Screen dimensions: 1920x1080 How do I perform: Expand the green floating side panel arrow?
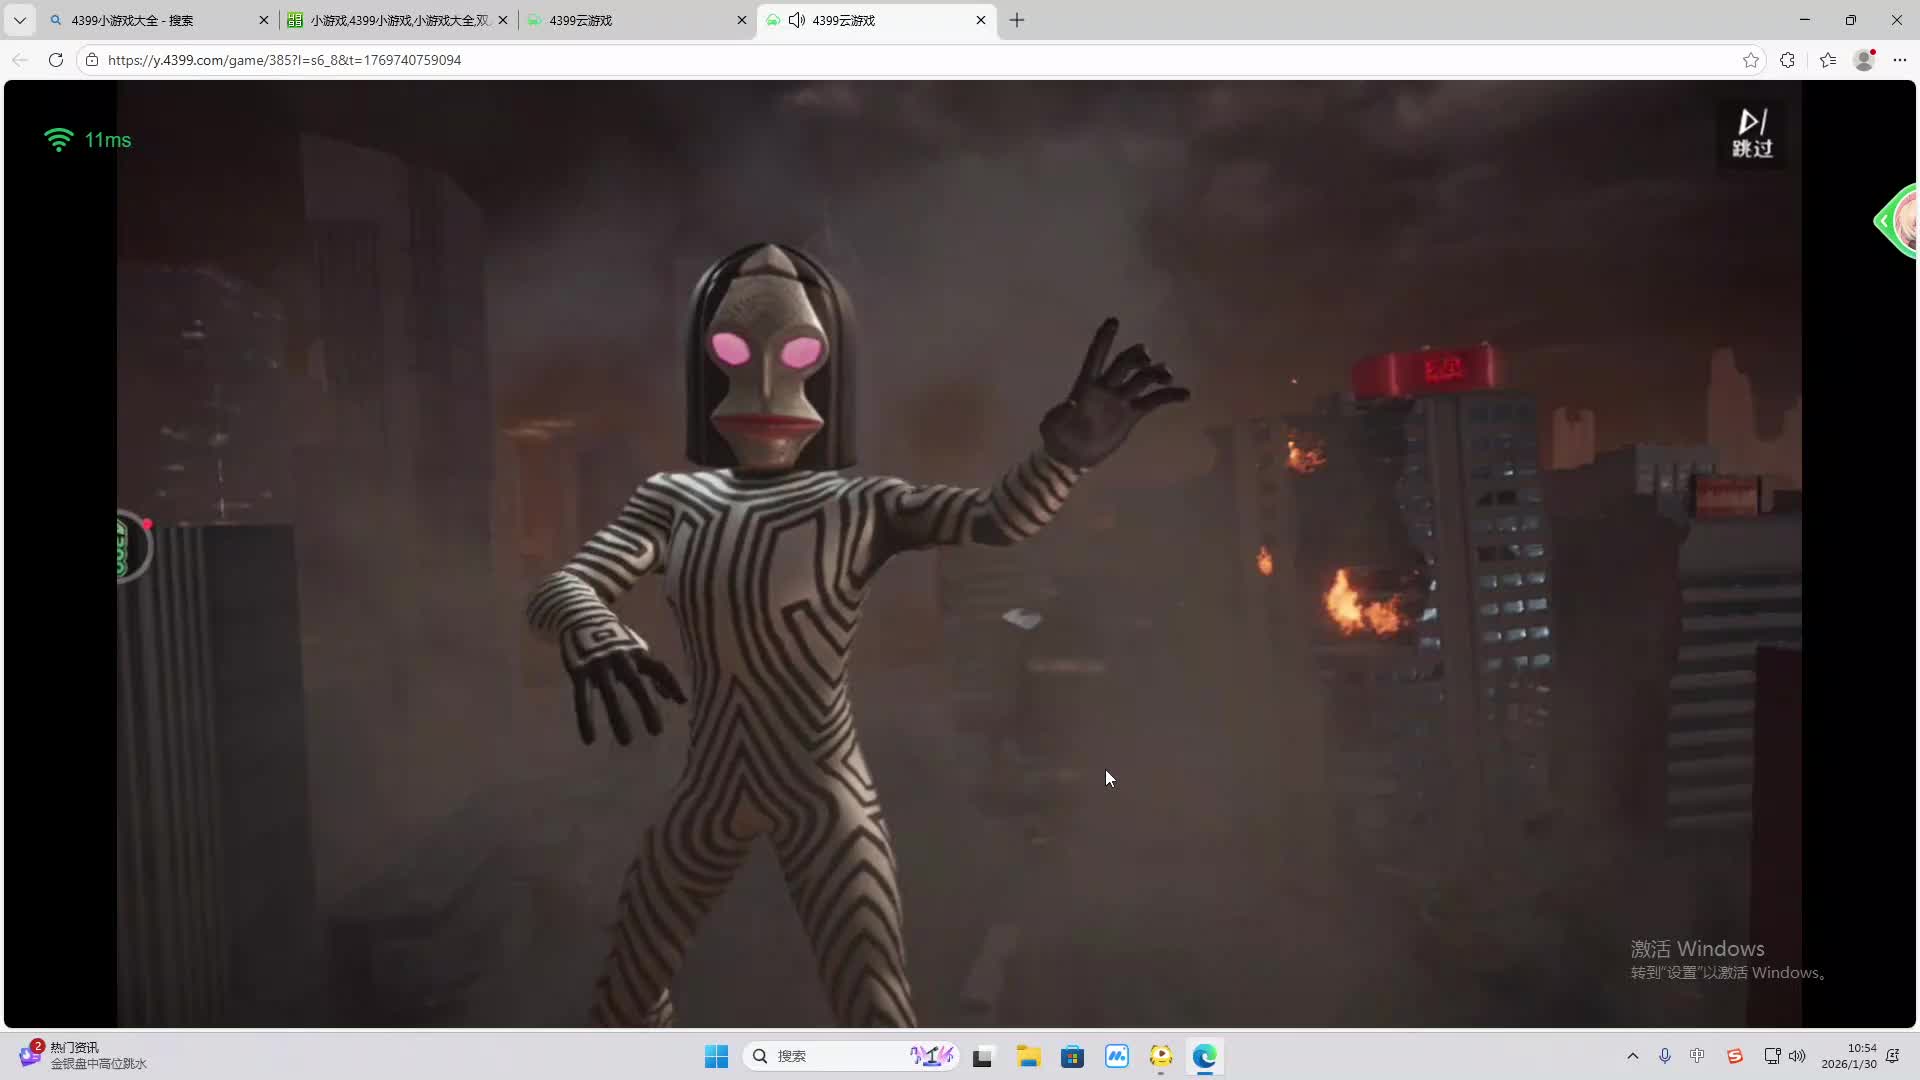tap(1884, 221)
